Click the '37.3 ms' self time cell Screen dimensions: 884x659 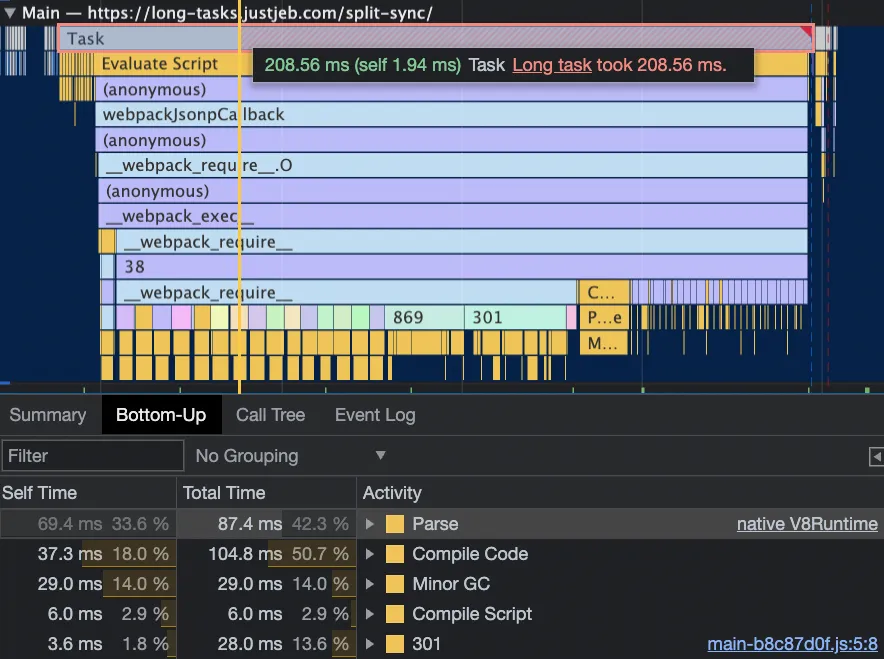[x=69, y=554]
